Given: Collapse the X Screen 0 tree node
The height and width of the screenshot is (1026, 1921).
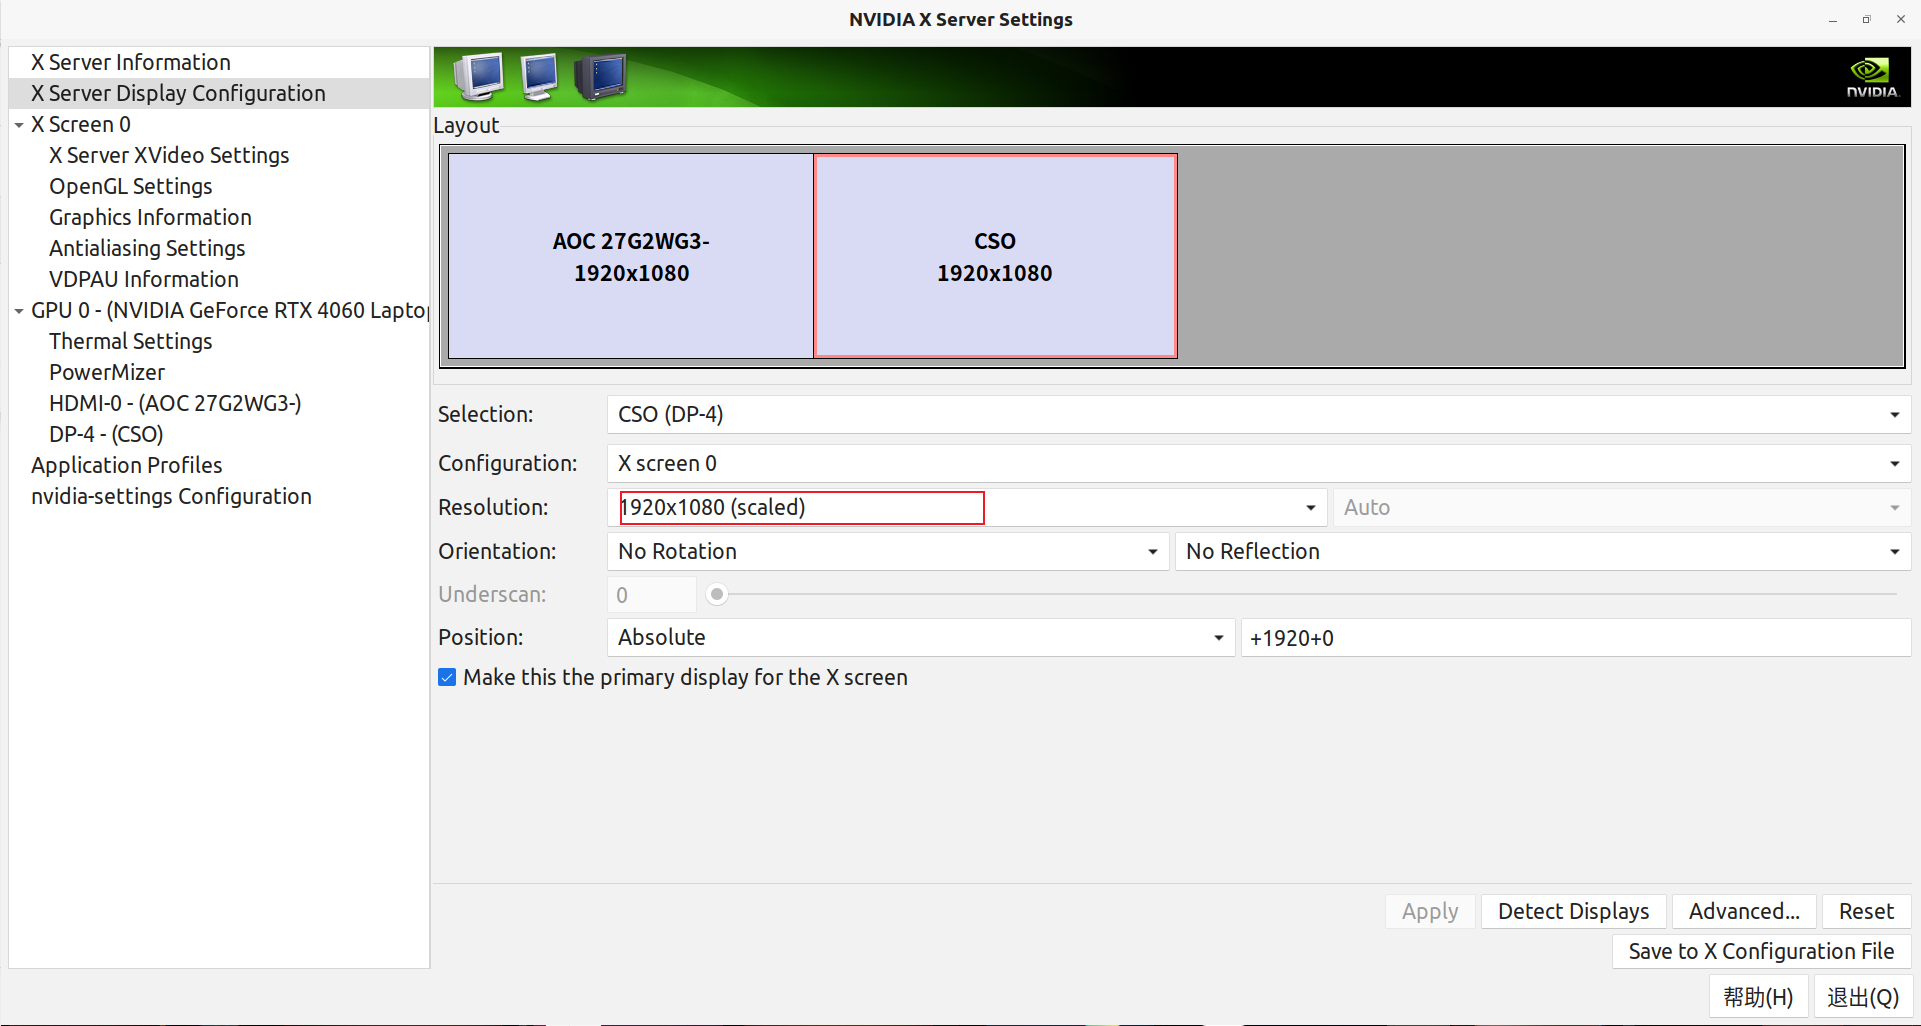Looking at the screenshot, I should point(19,125).
